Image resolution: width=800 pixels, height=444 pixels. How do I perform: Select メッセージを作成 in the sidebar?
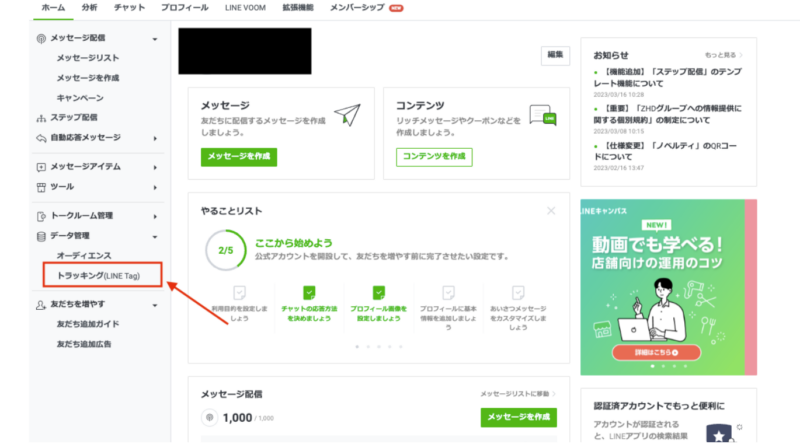tap(88, 78)
